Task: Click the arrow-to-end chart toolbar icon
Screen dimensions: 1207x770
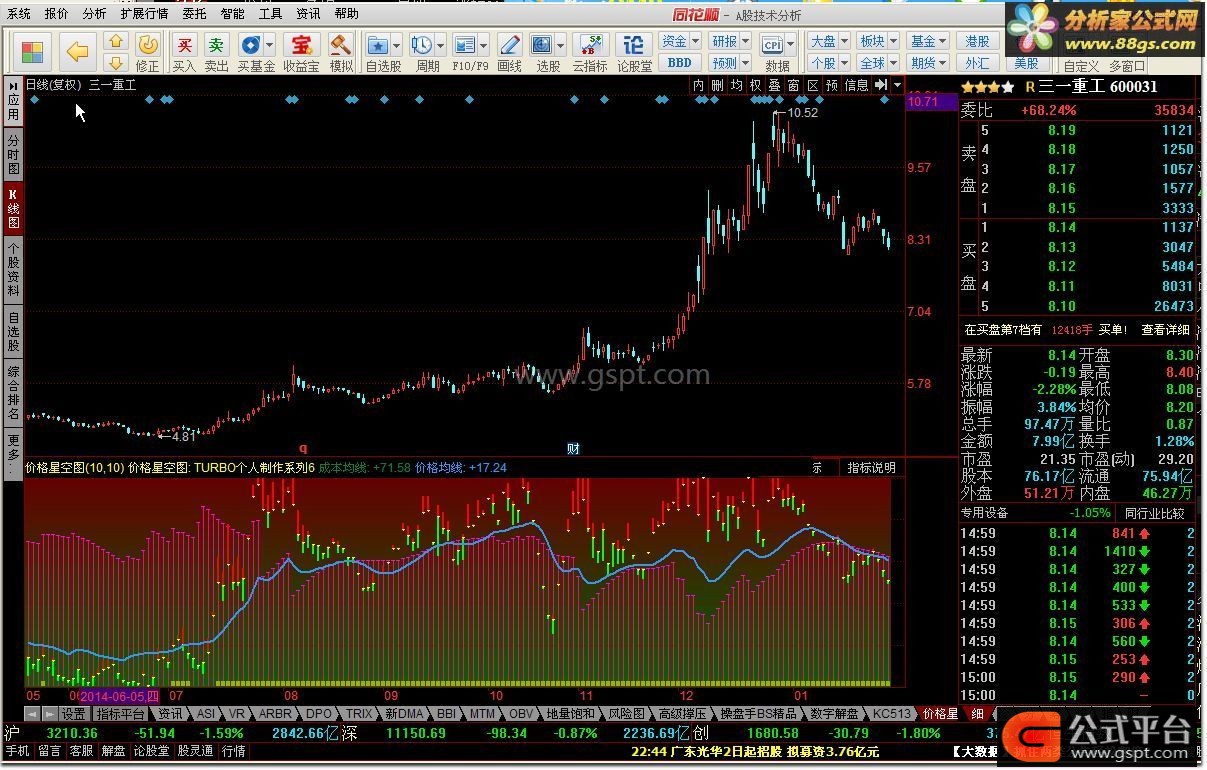Action: pos(881,85)
